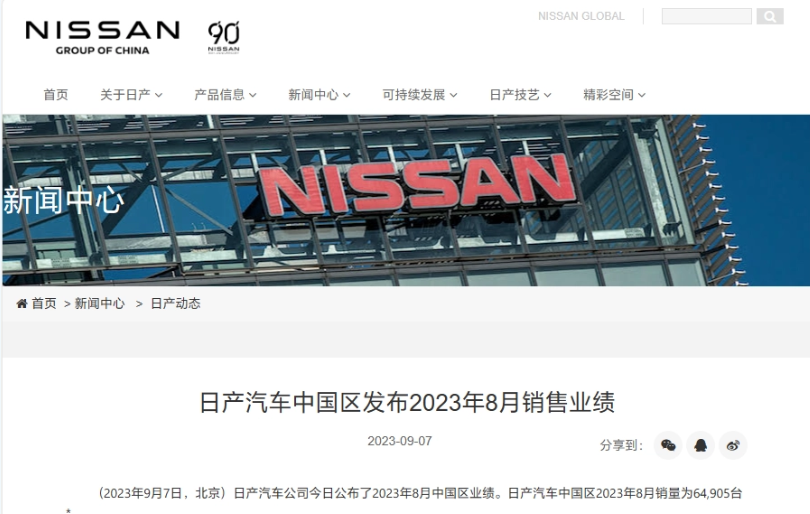
Task: Share article via Weibo icon
Action: [733, 445]
